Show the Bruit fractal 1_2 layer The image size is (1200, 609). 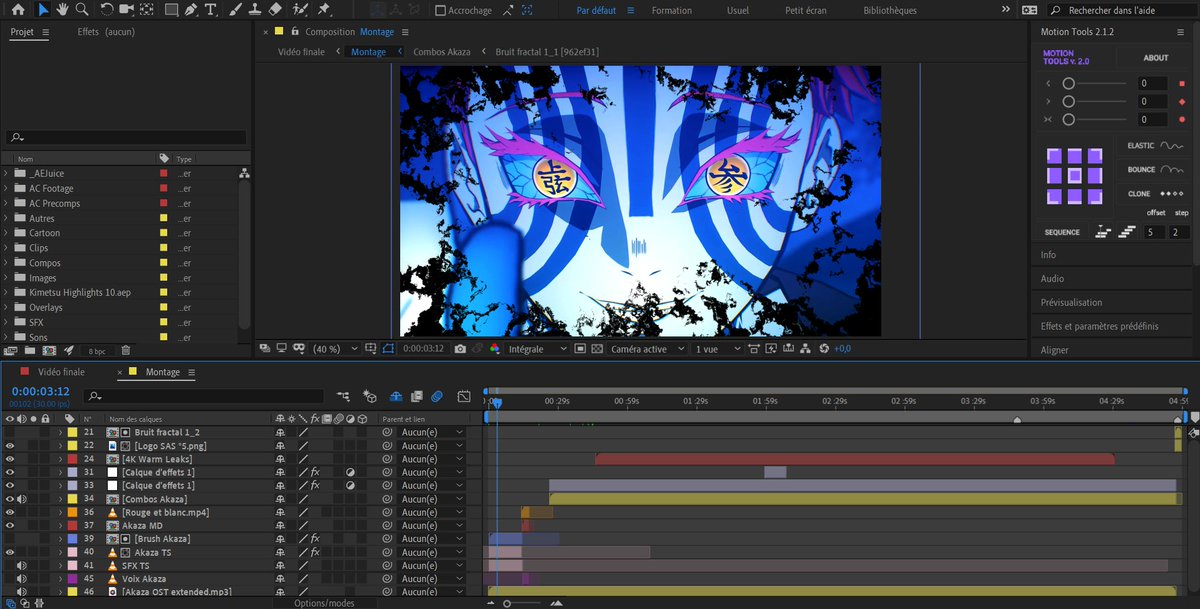pyautogui.click(x=10, y=432)
